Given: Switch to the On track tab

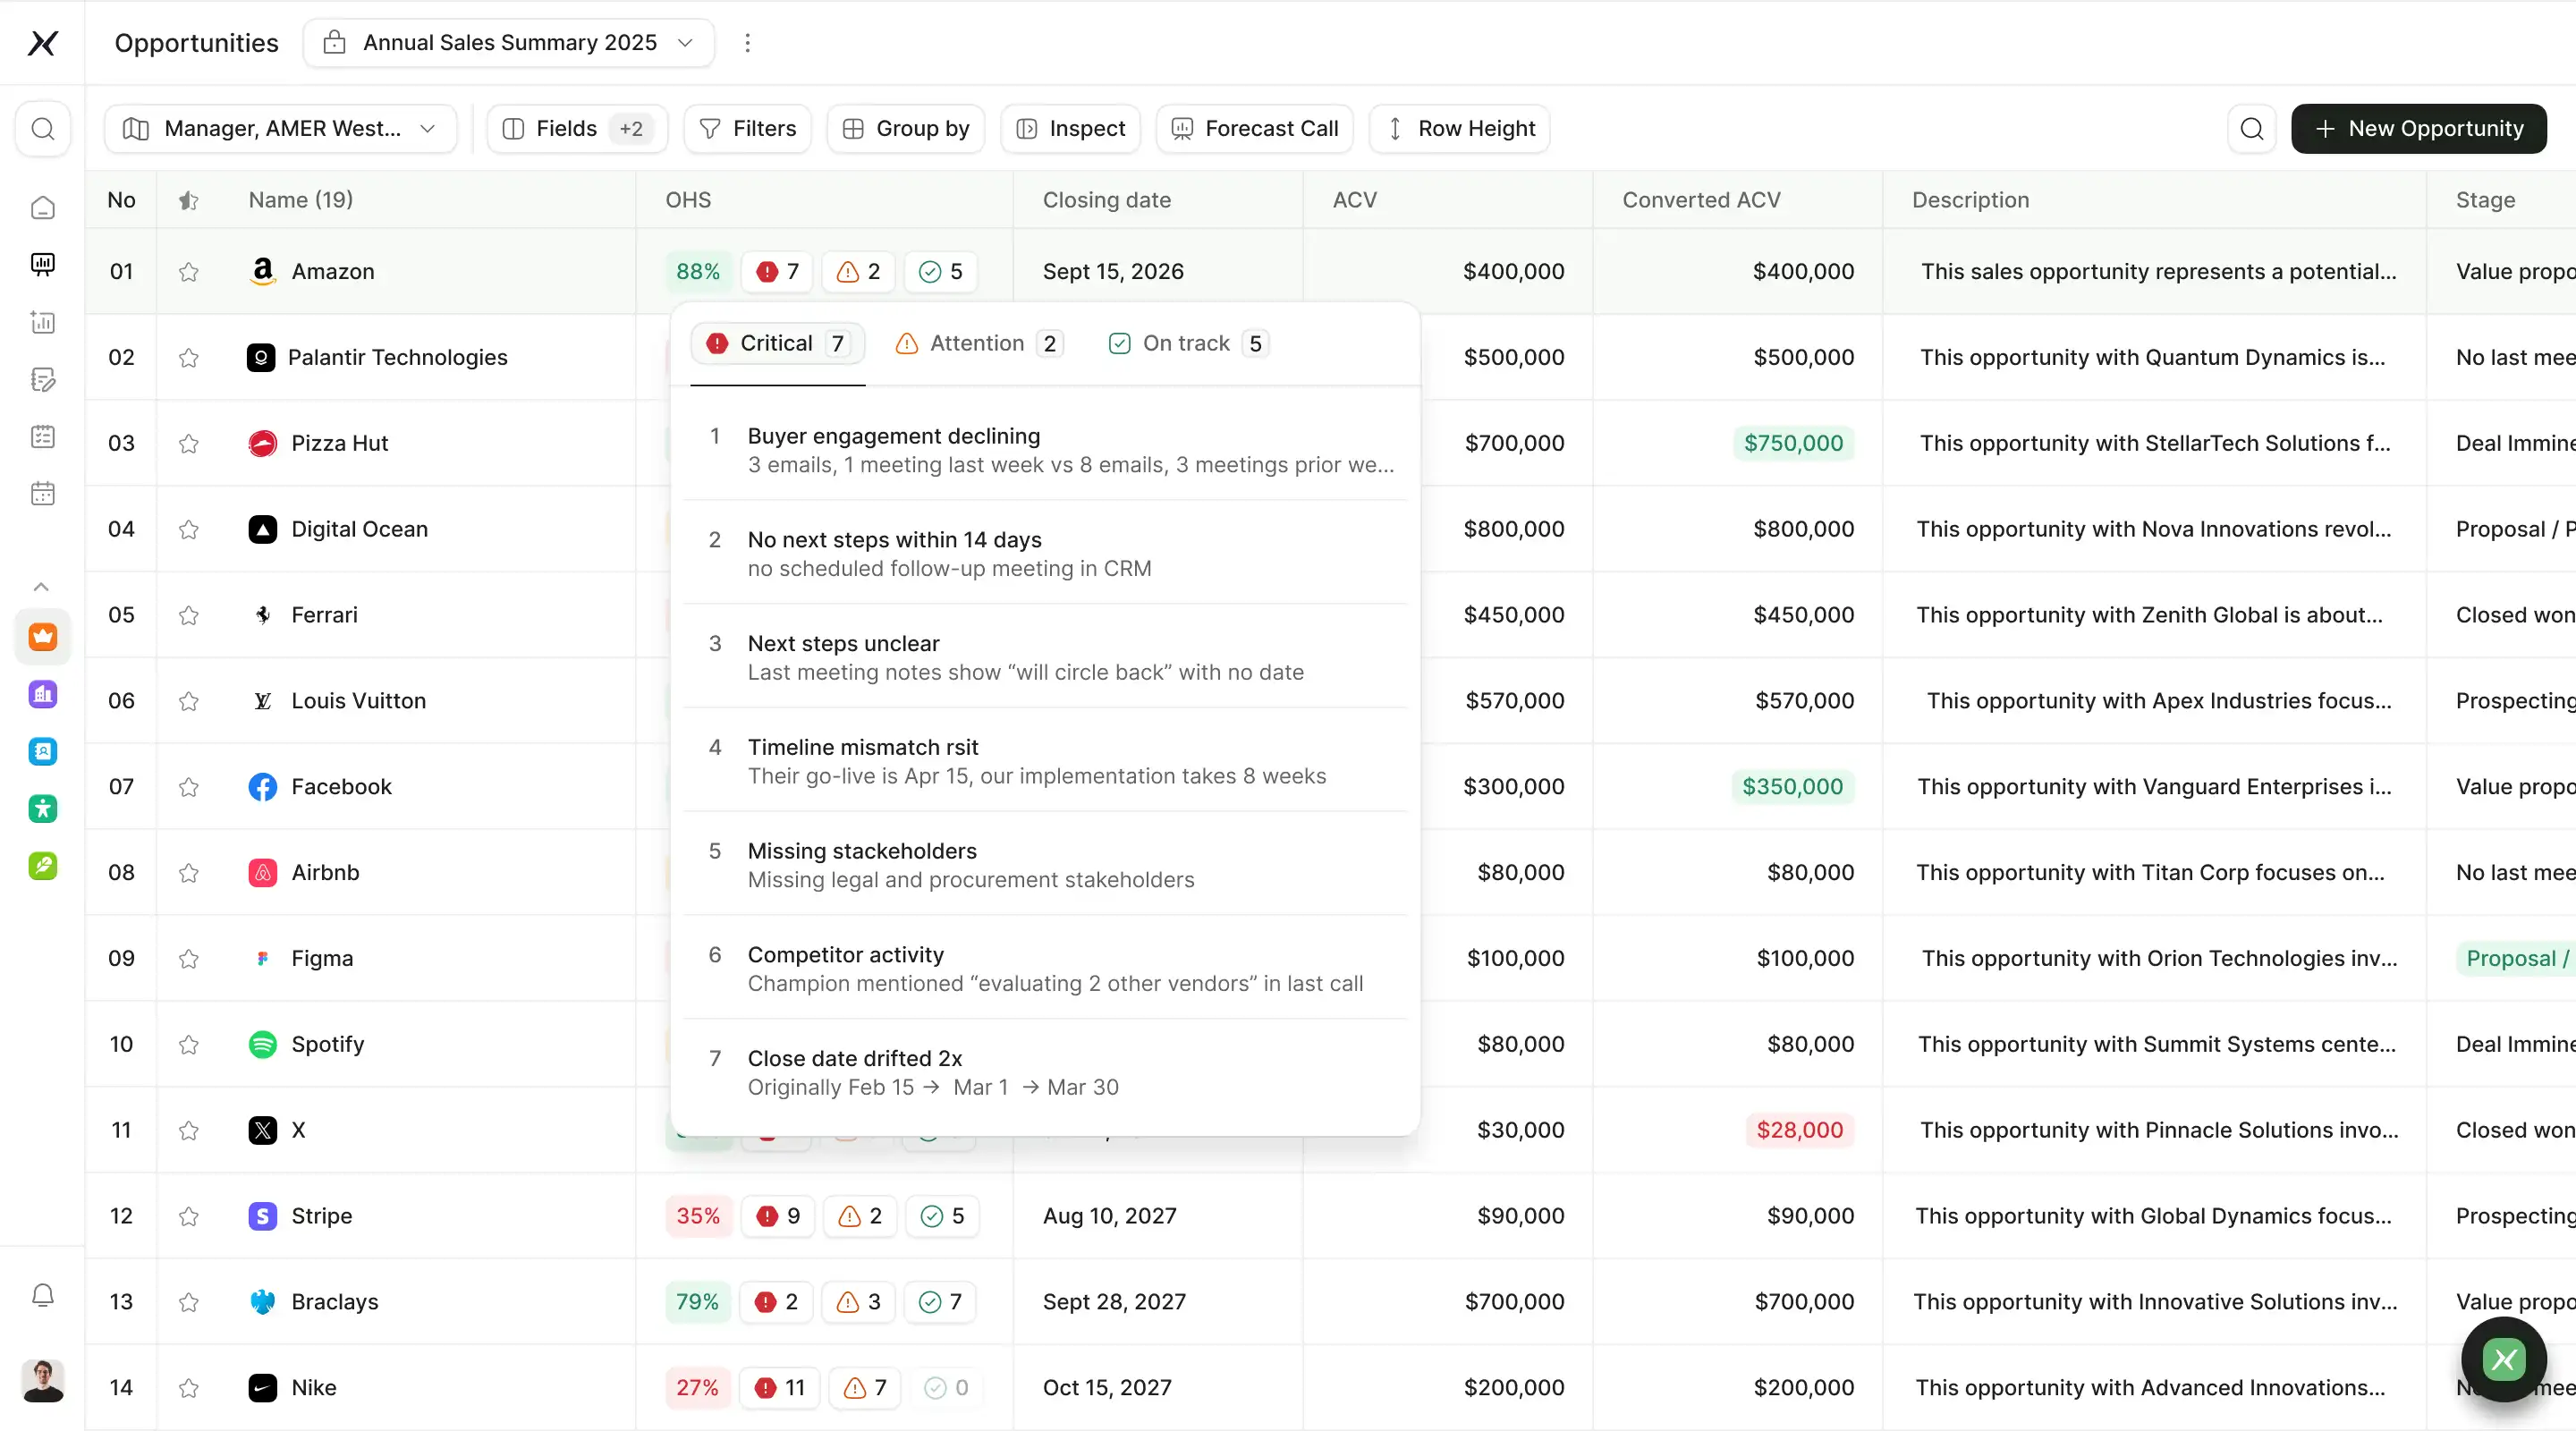Looking at the screenshot, I should coord(1188,344).
